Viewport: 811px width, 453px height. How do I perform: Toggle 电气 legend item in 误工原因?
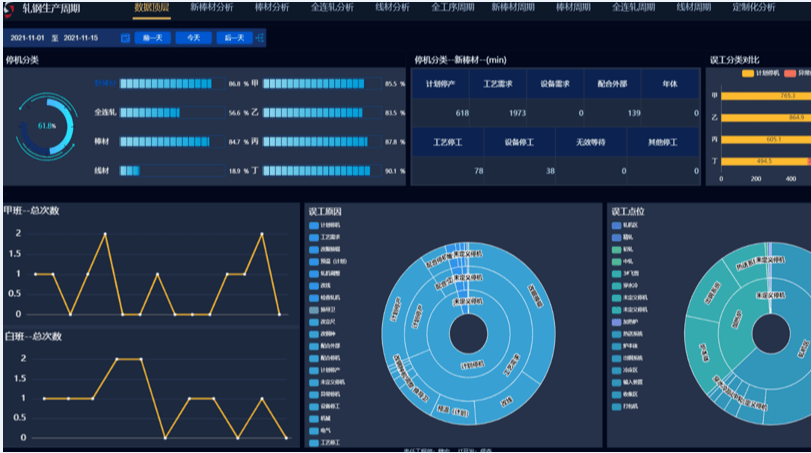pyautogui.click(x=314, y=430)
